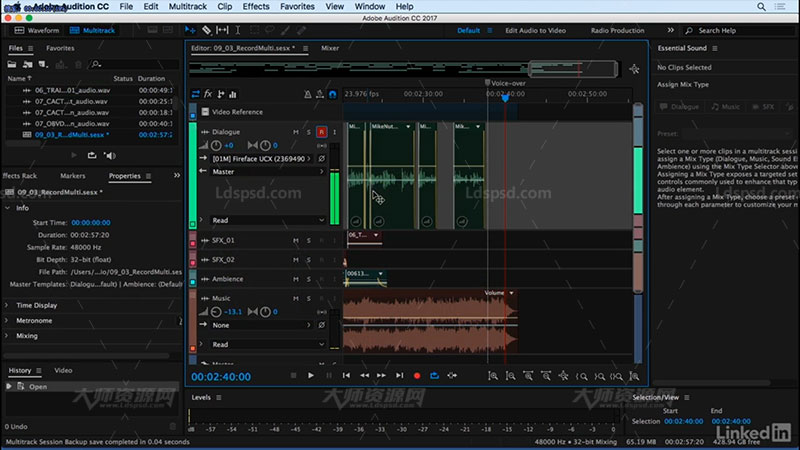Expand Metronome section in Properties
The width and height of the screenshot is (800, 450).
pyautogui.click(x=7, y=320)
